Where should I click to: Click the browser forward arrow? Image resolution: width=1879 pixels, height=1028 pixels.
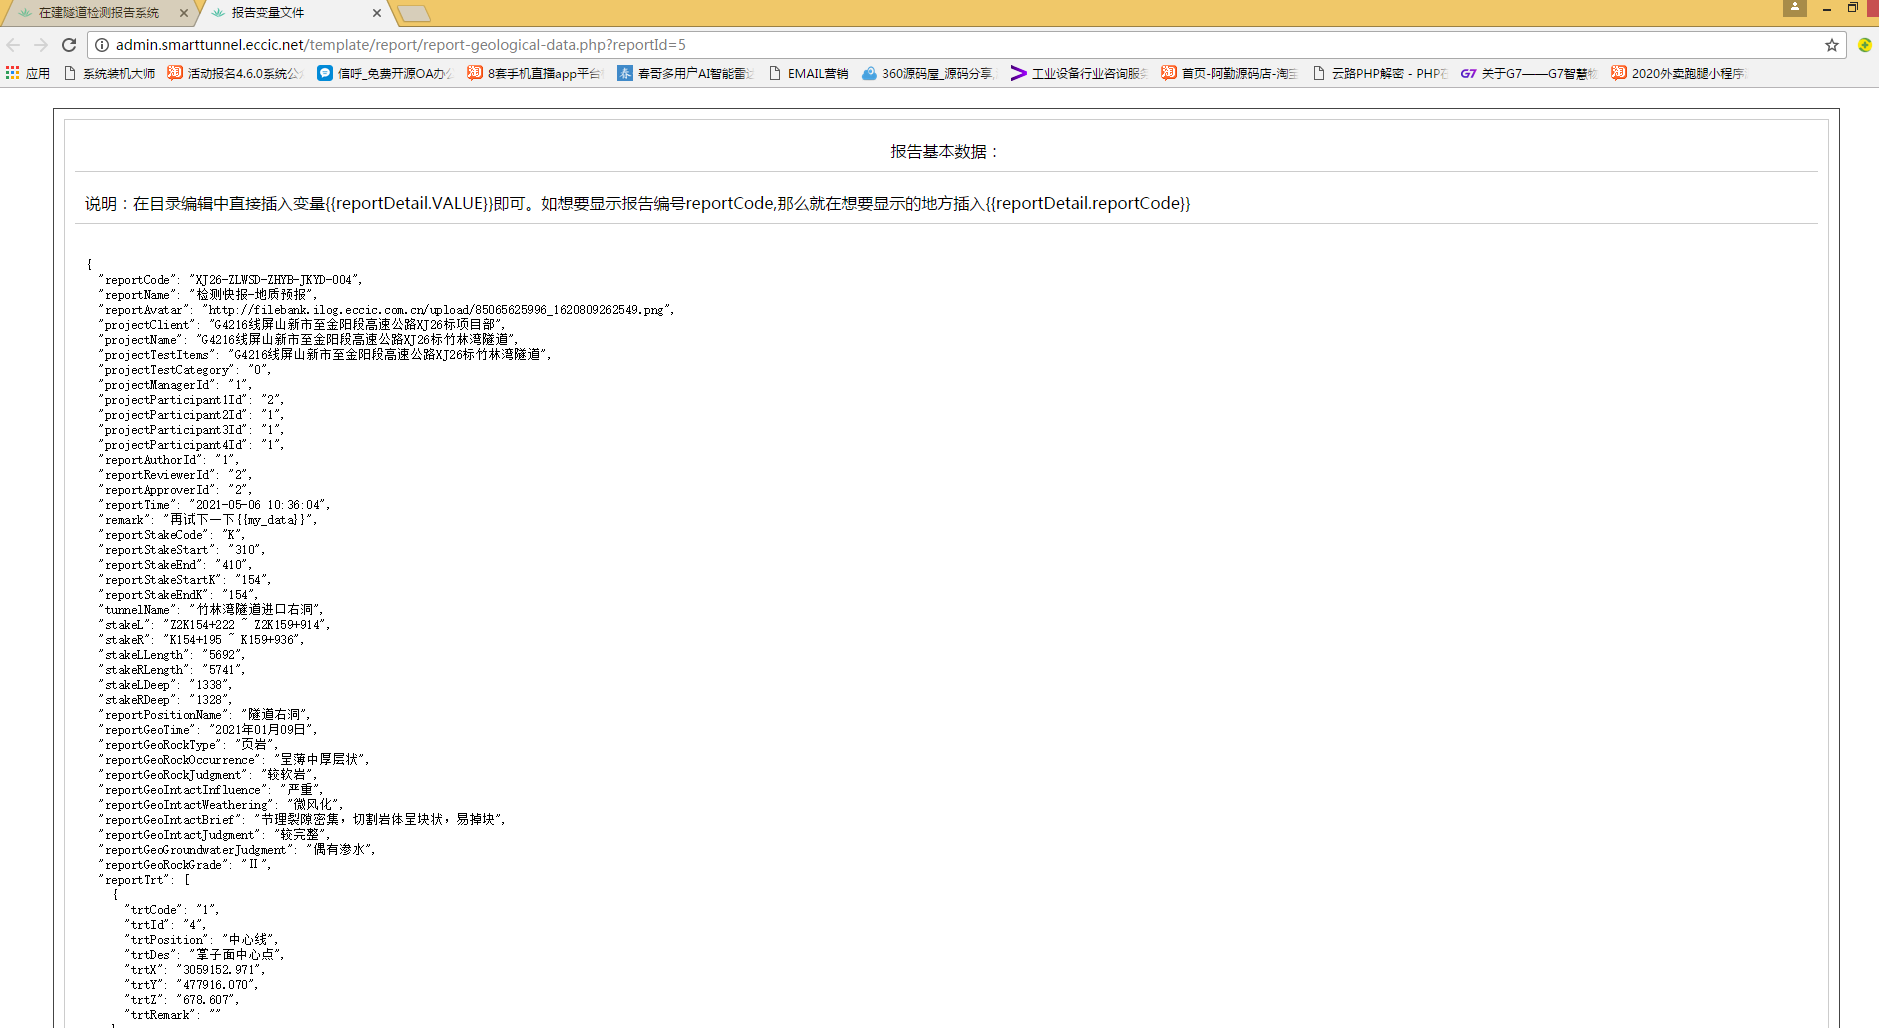tap(41, 45)
